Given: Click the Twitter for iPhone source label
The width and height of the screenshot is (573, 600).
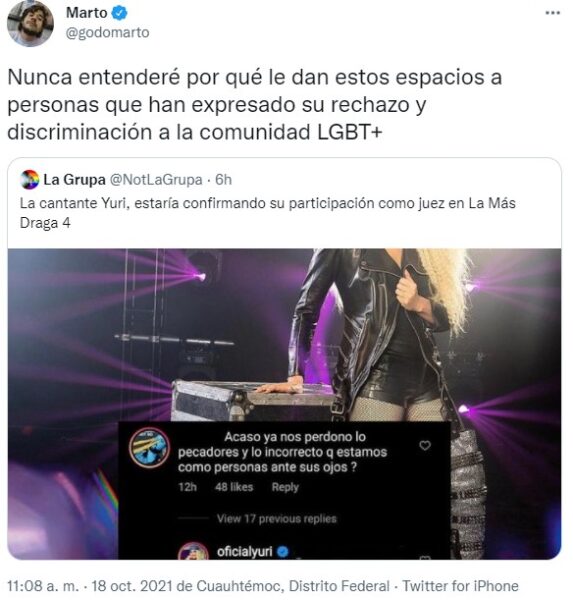Looking at the screenshot, I should [460, 586].
